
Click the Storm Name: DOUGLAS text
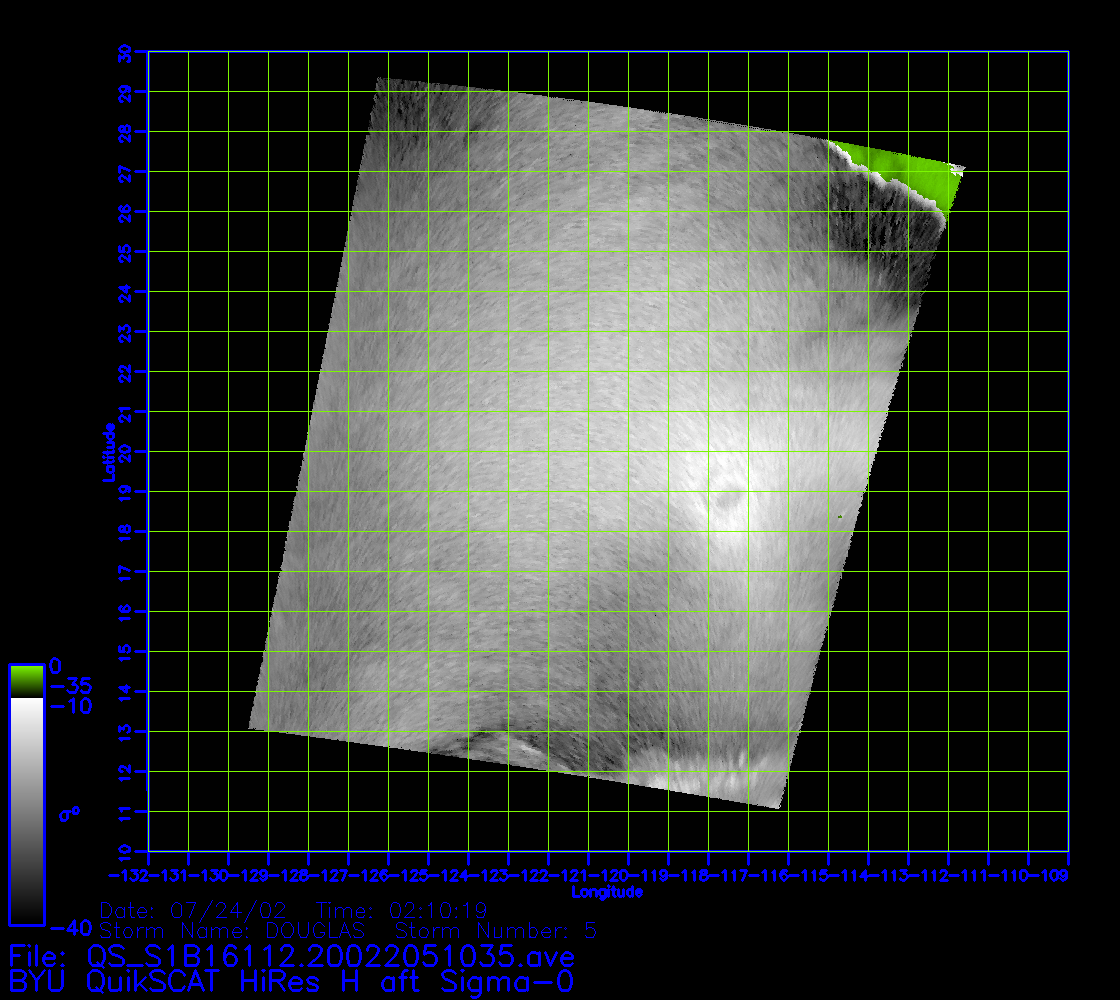(232, 930)
